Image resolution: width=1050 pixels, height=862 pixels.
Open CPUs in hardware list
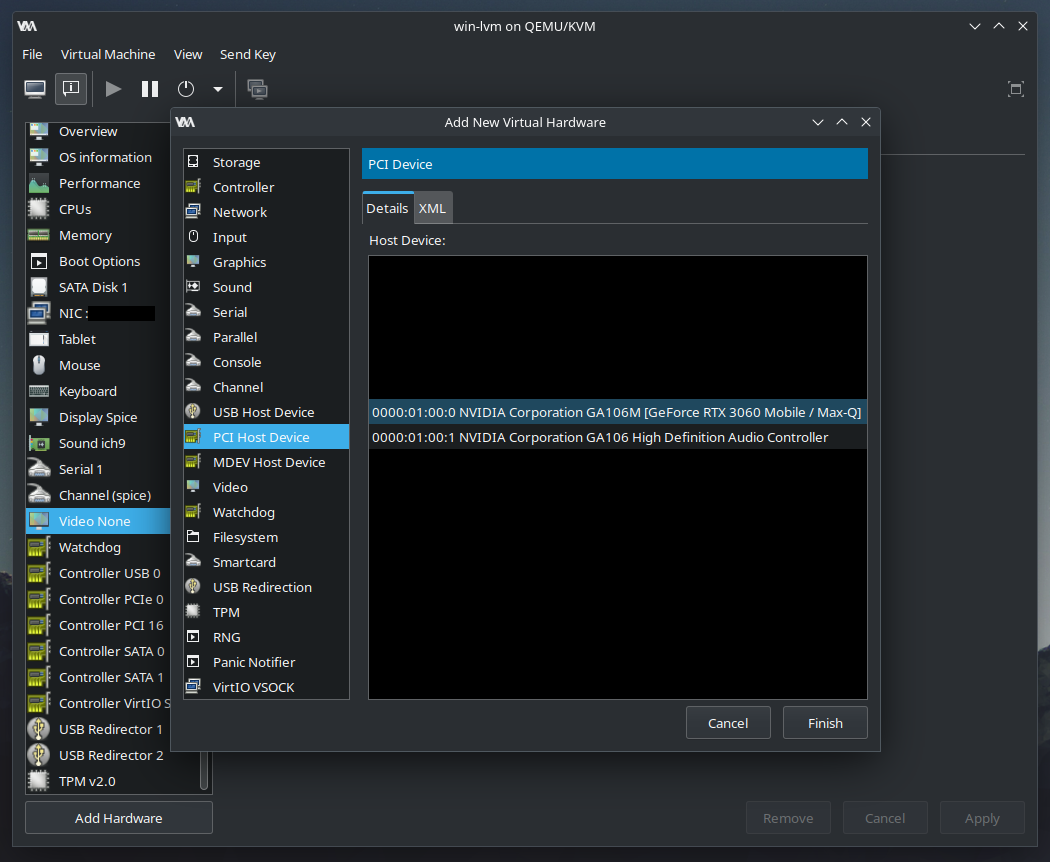(x=98, y=210)
